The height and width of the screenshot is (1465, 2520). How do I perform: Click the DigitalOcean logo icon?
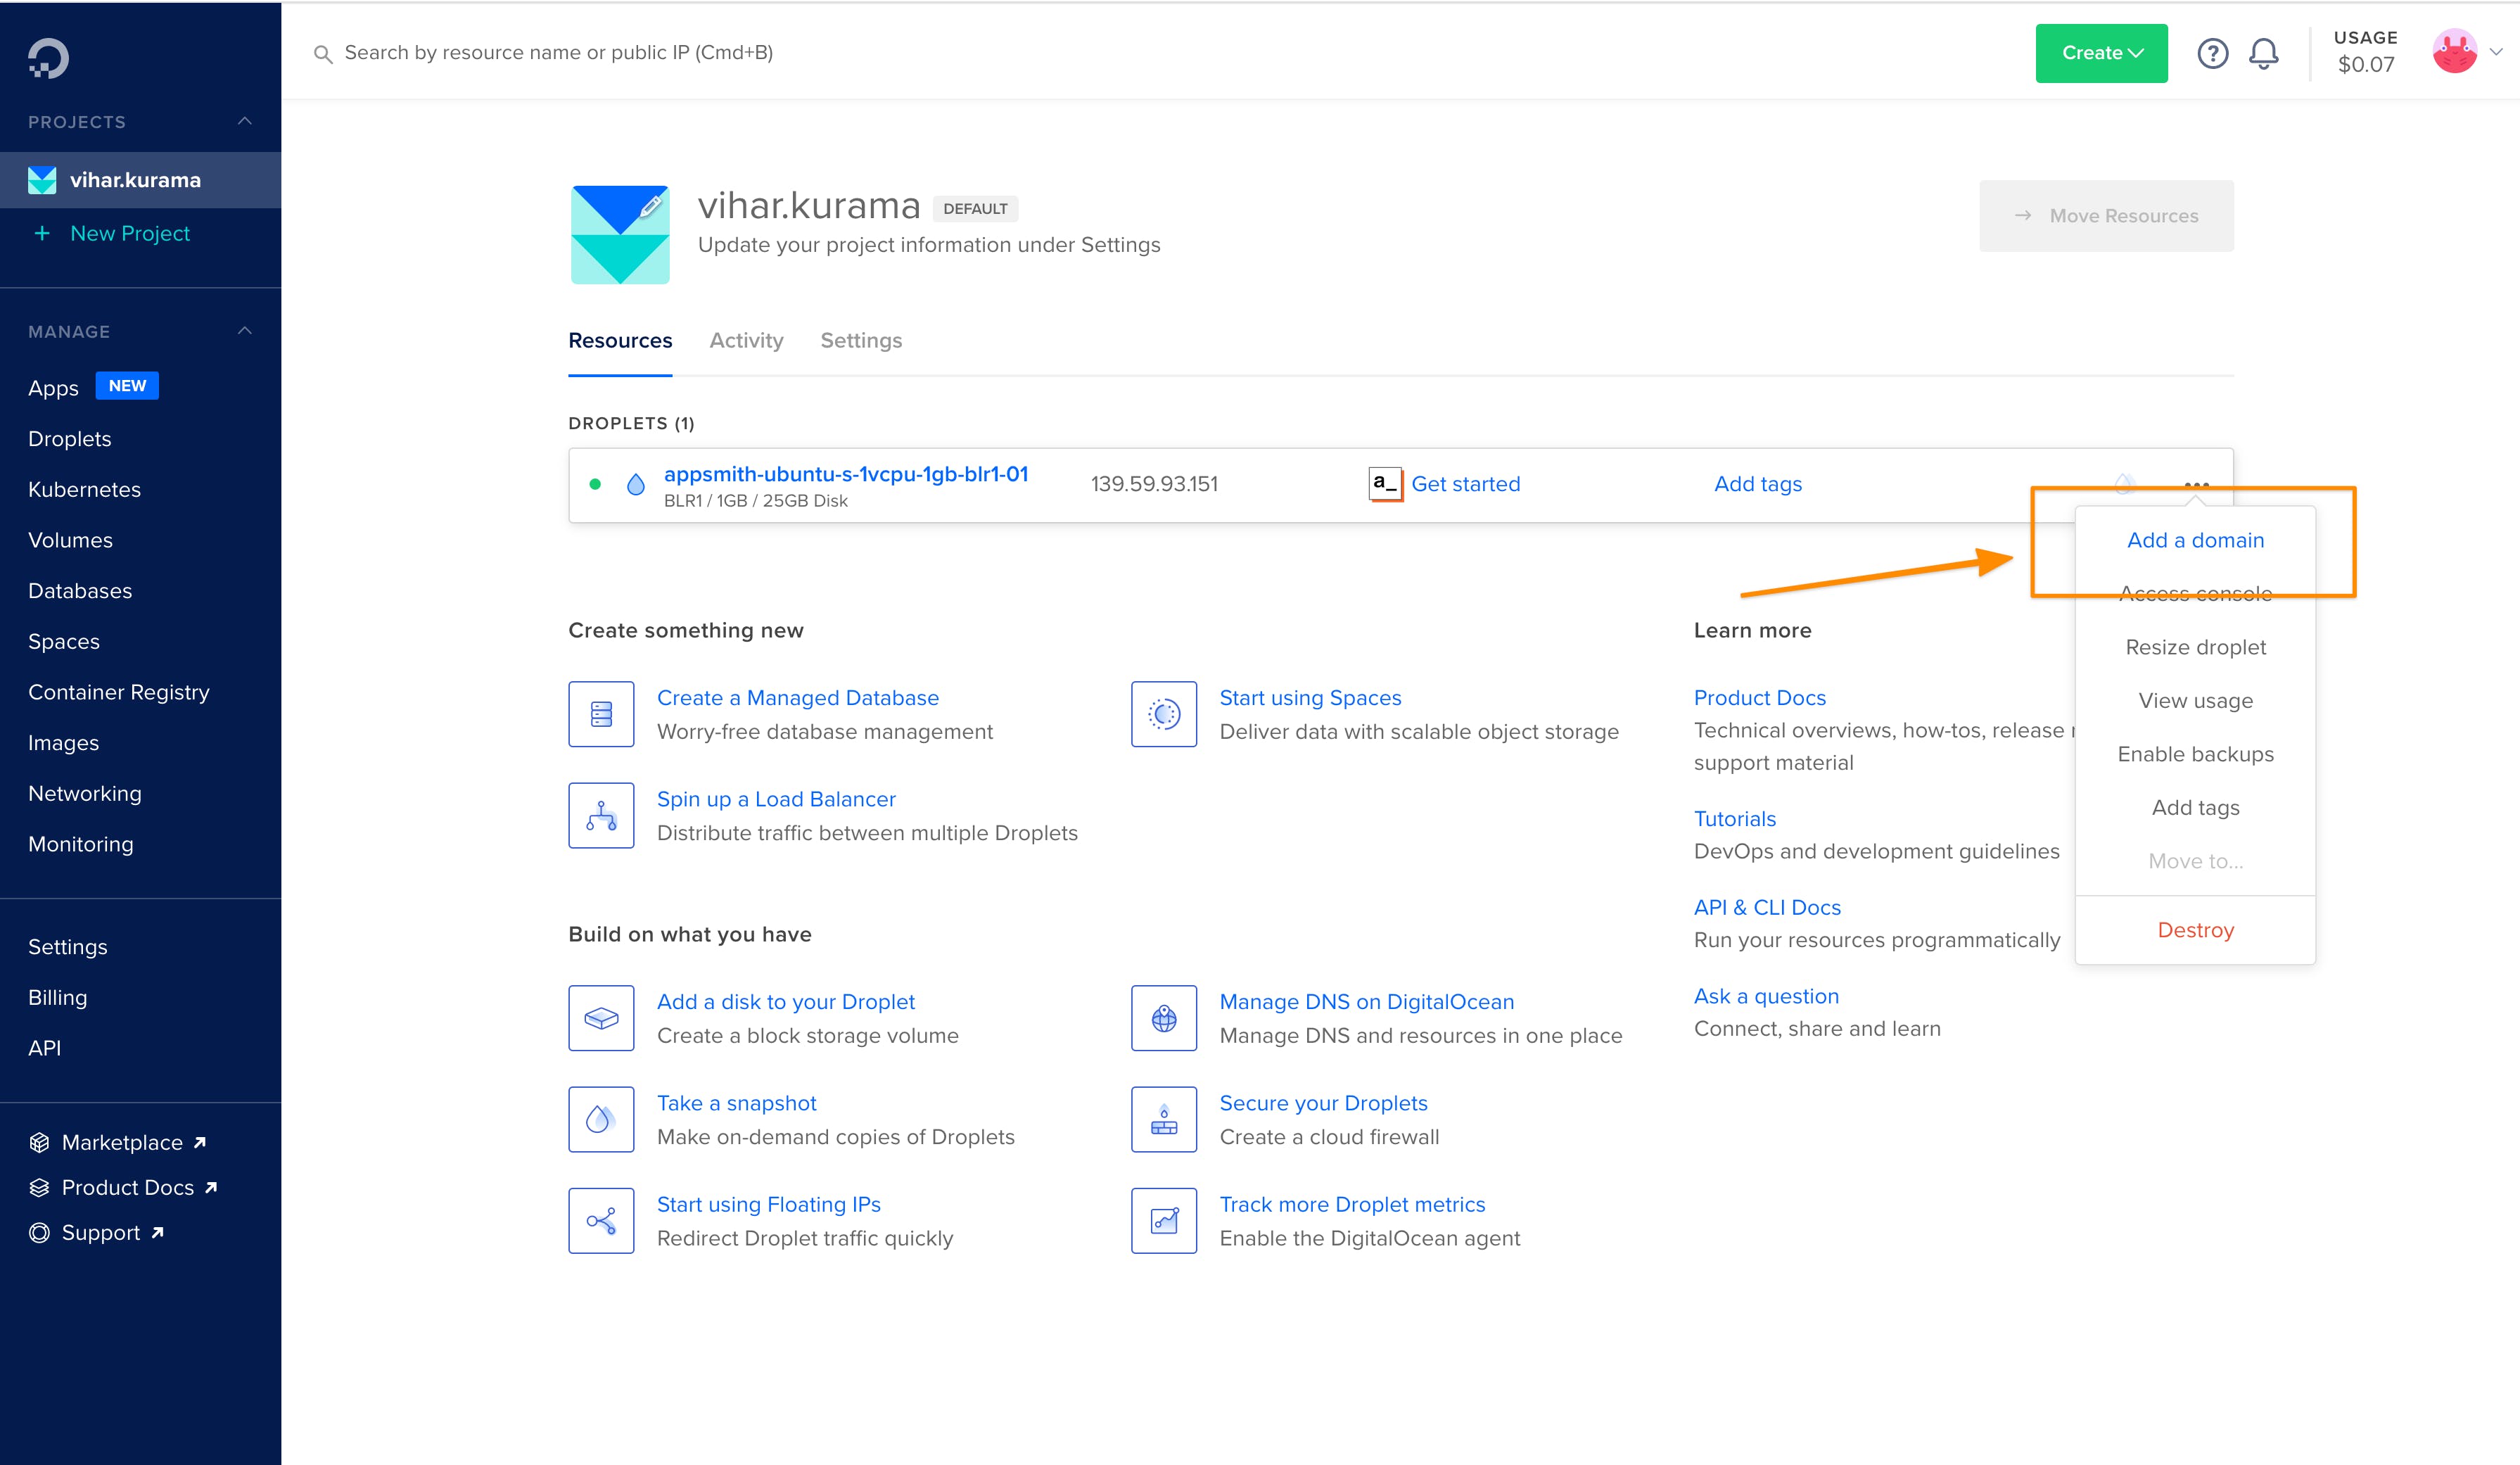pos(48,58)
